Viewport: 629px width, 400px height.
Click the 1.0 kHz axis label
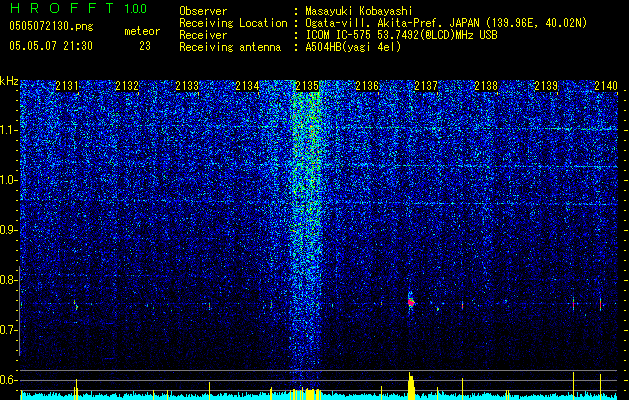[9, 180]
